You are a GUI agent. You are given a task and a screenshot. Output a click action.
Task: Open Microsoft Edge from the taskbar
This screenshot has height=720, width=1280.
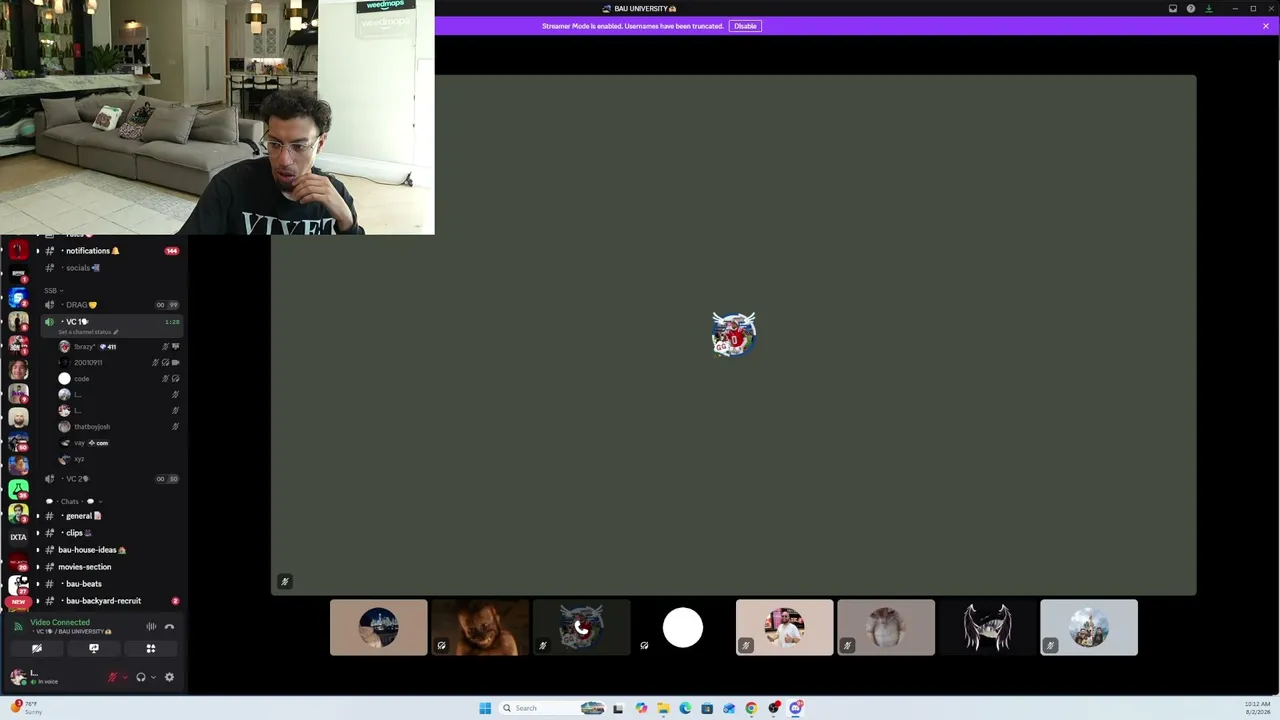pos(685,708)
